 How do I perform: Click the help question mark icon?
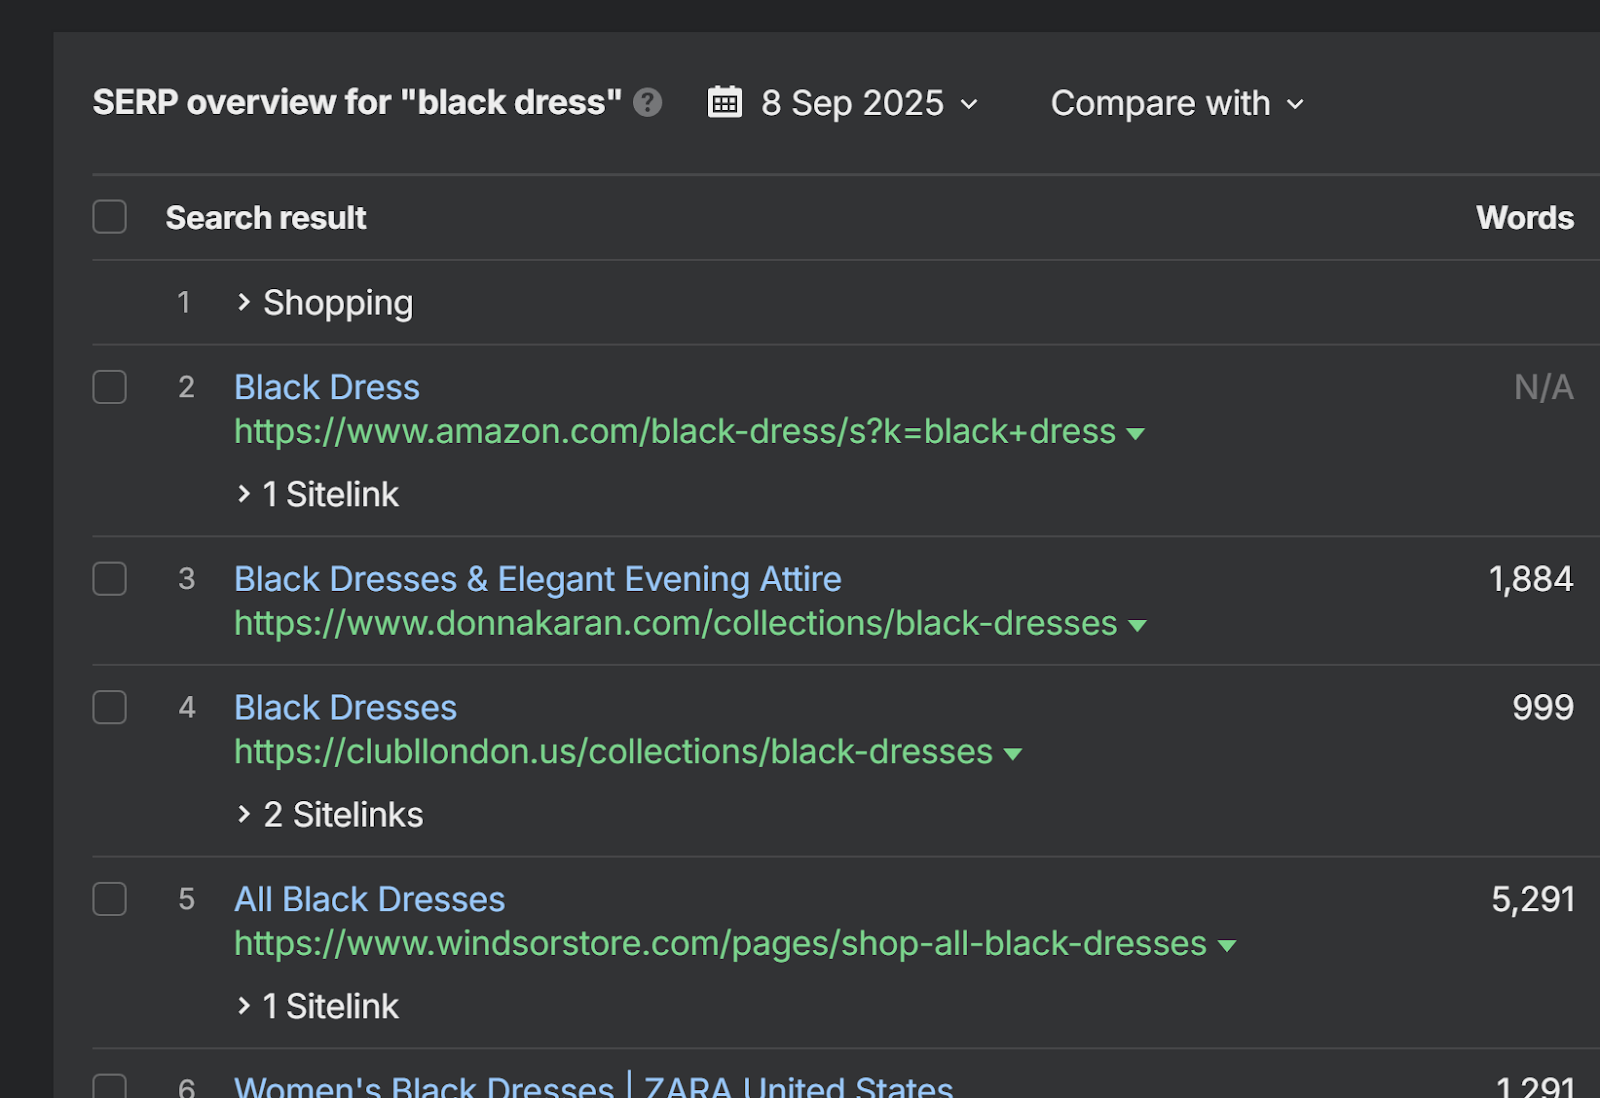648,103
